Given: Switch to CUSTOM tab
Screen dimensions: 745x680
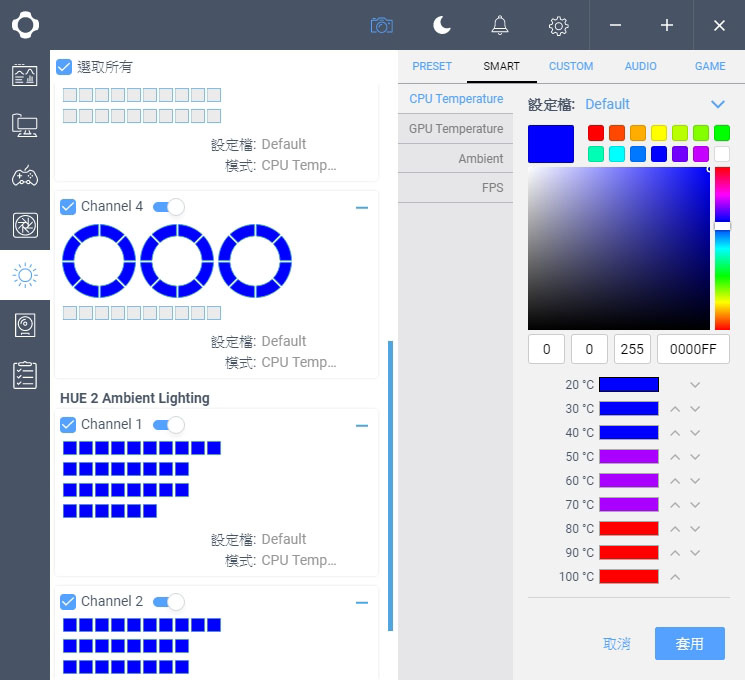Looking at the screenshot, I should click(x=571, y=66).
